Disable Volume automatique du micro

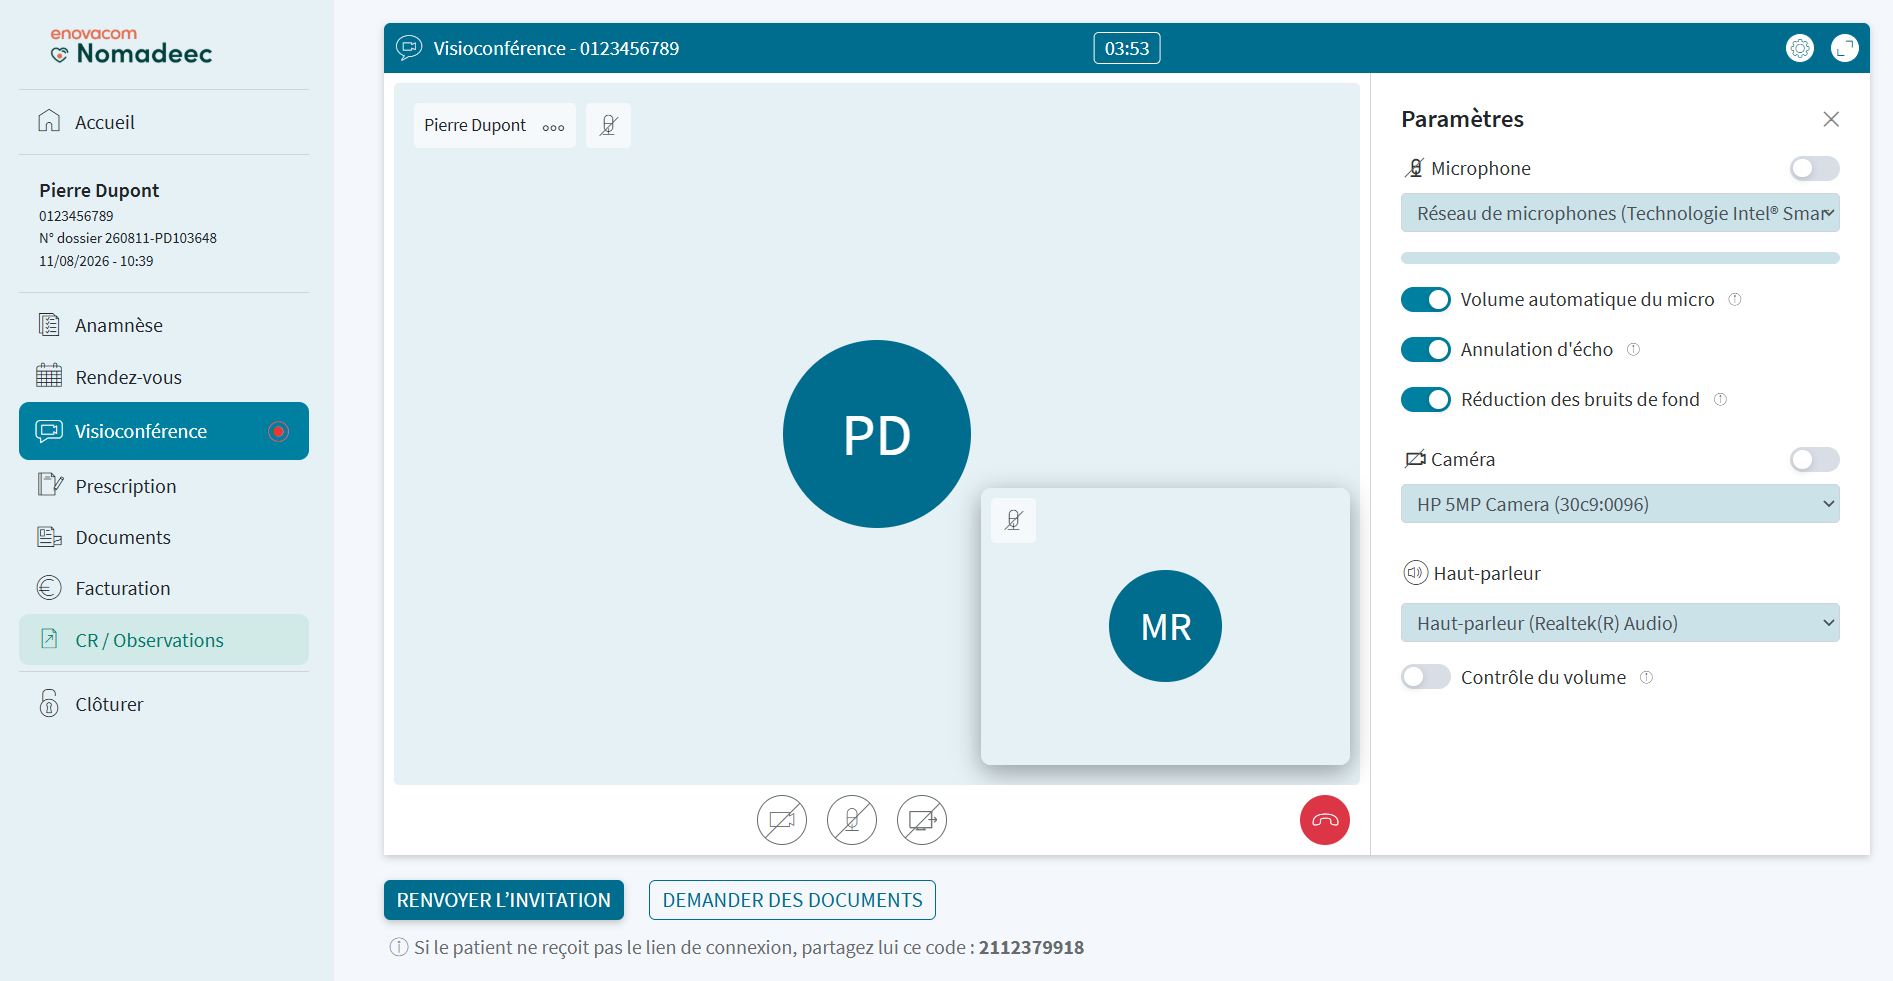coord(1426,299)
